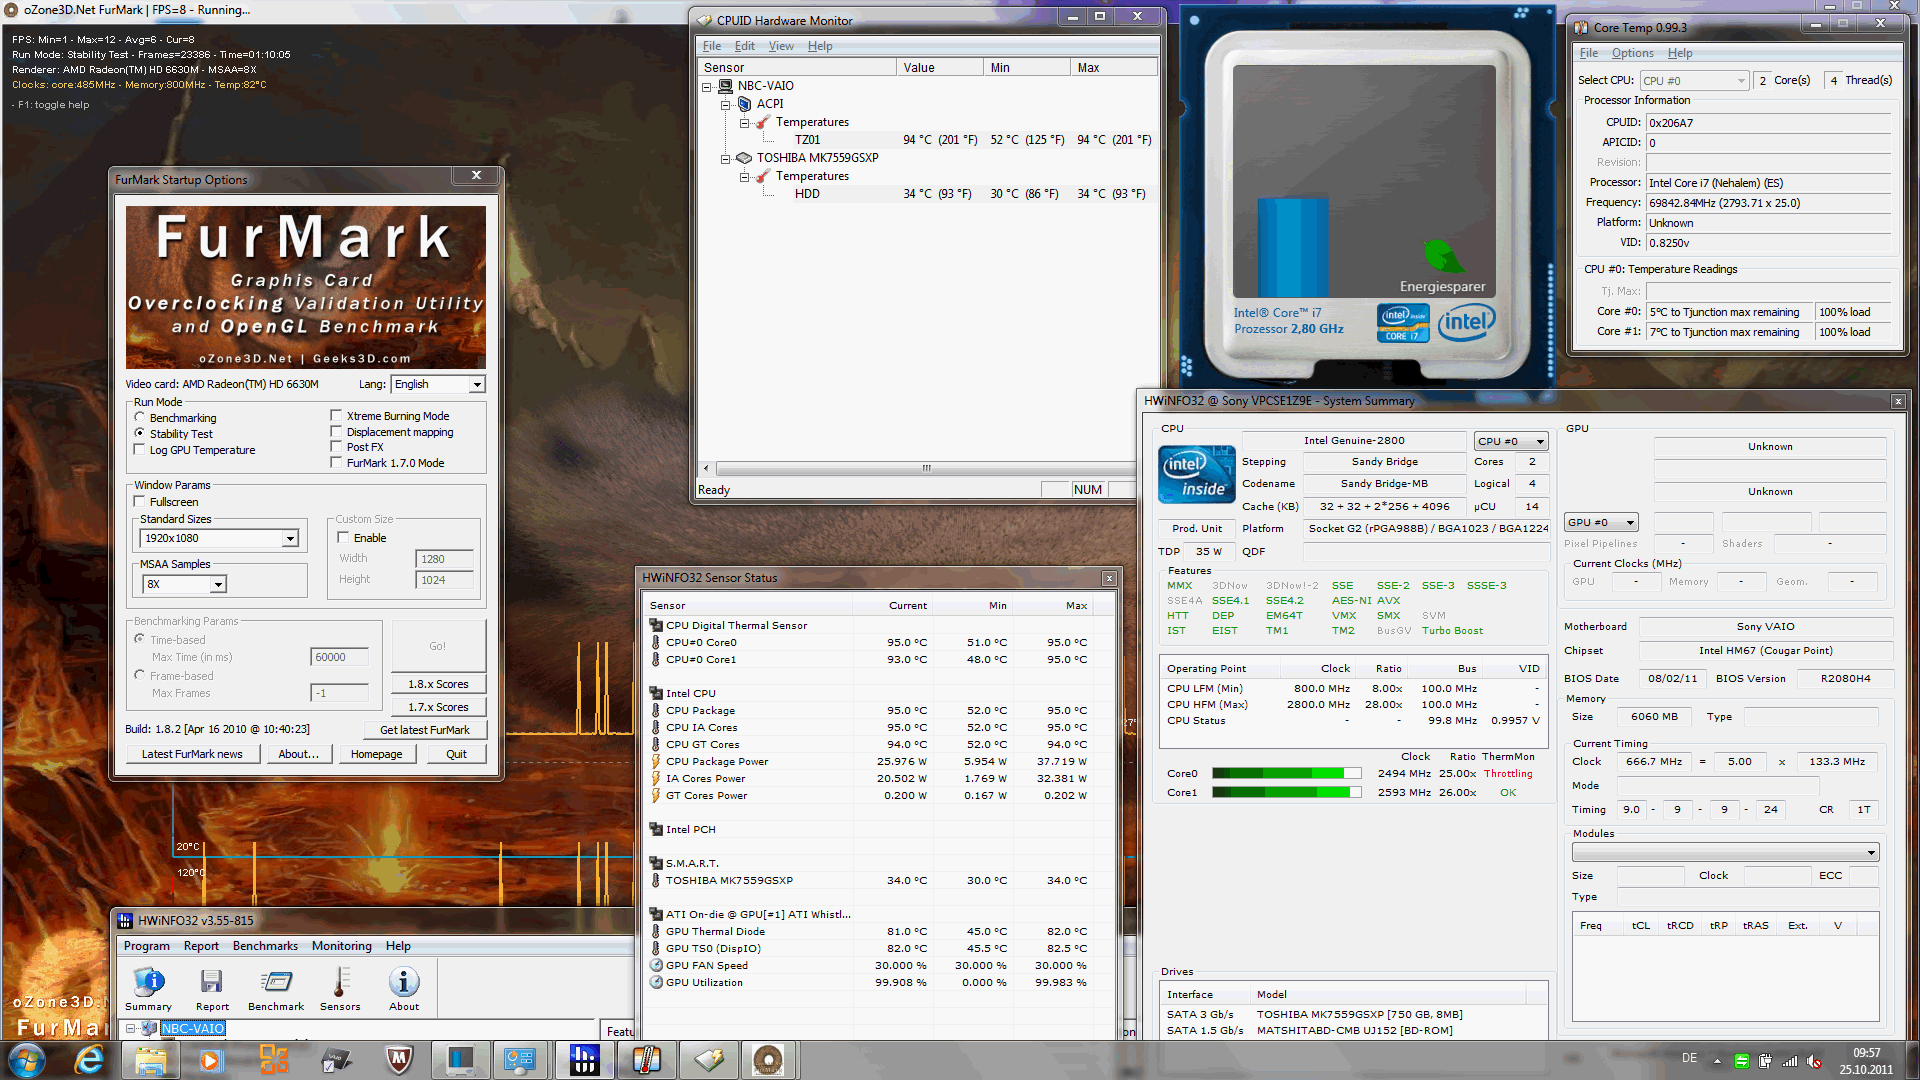Click the 1.8.x Scores button
This screenshot has width=1920, height=1080.
[x=438, y=684]
